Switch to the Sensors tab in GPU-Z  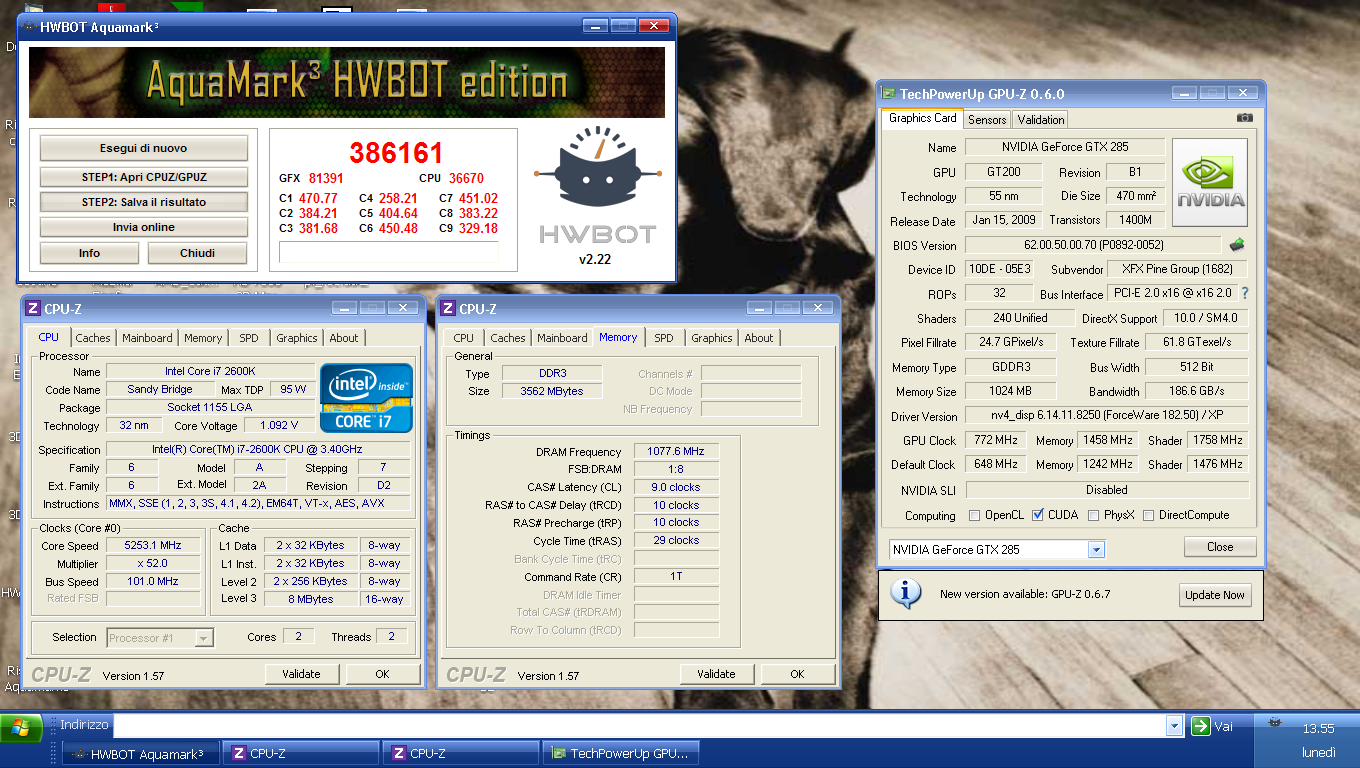click(987, 119)
